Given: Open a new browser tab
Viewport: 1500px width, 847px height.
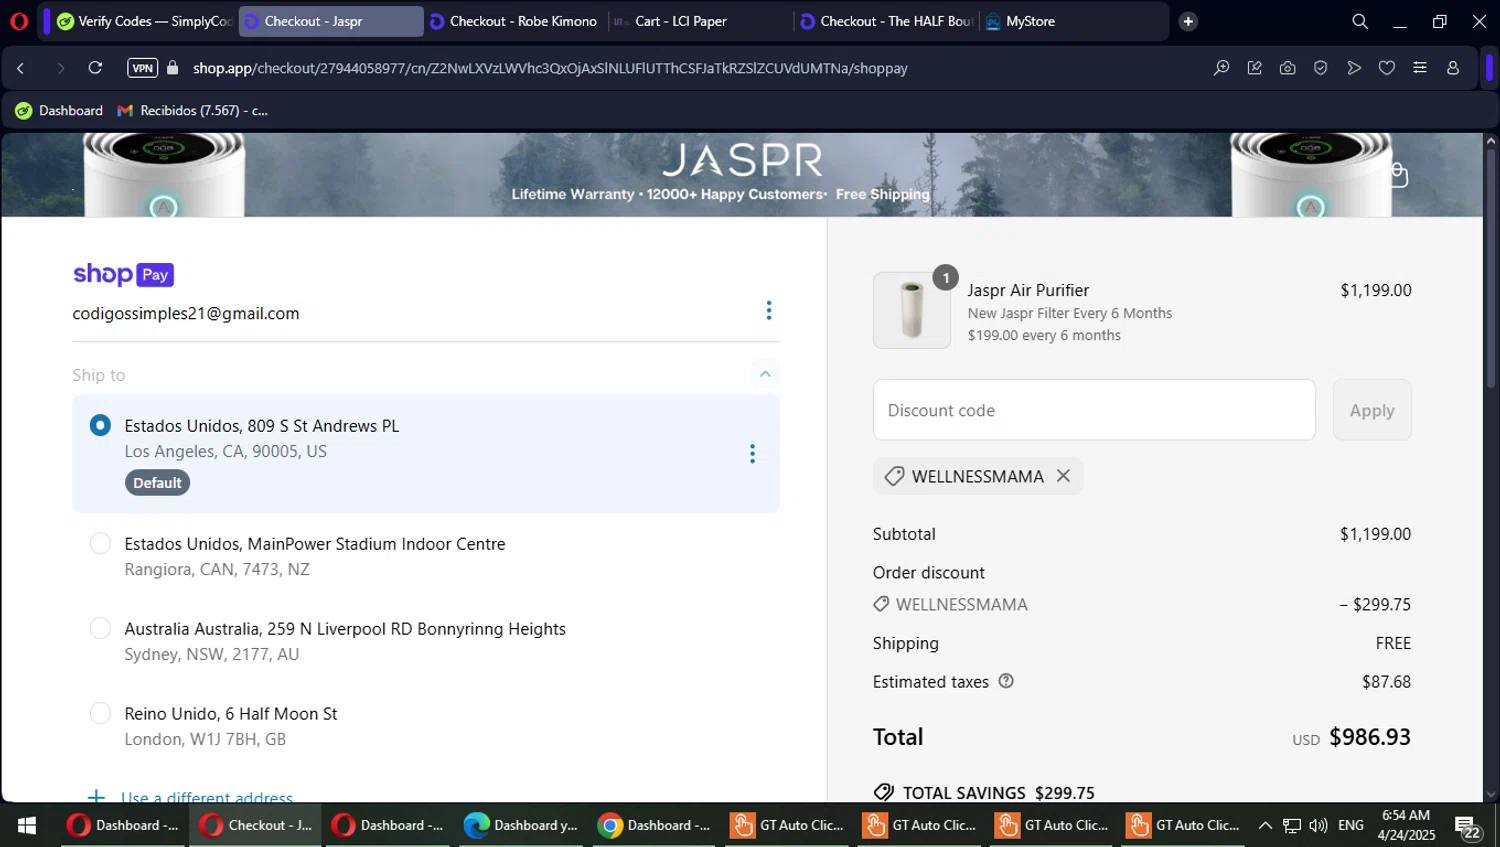Looking at the screenshot, I should 1188,21.
